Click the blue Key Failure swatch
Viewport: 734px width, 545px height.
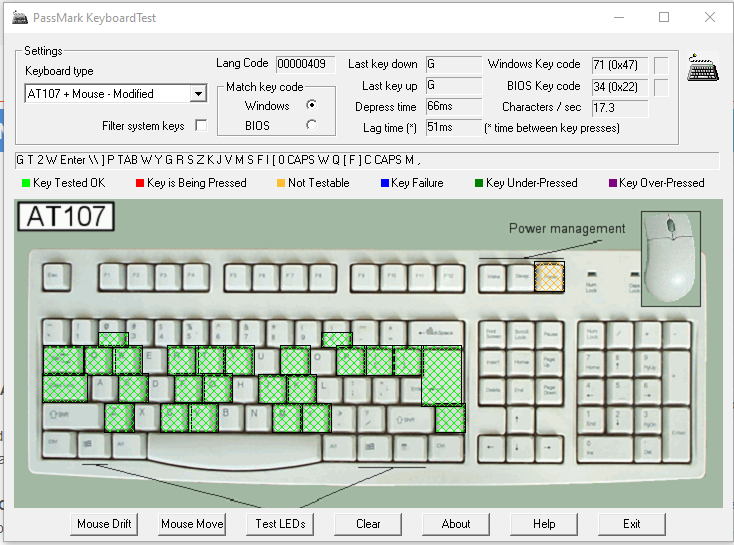pos(385,183)
